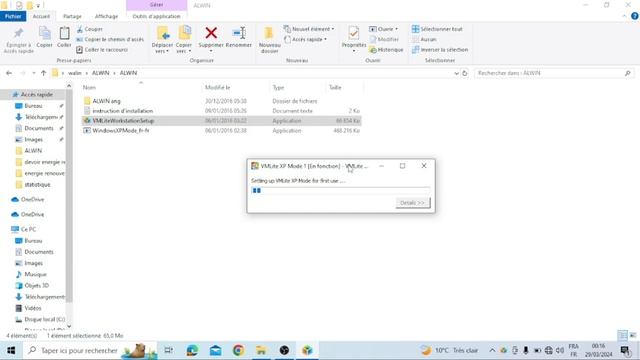Screen dimensions: 640x360
Task: Click the red Supprimer delete icon
Action: tap(211, 33)
